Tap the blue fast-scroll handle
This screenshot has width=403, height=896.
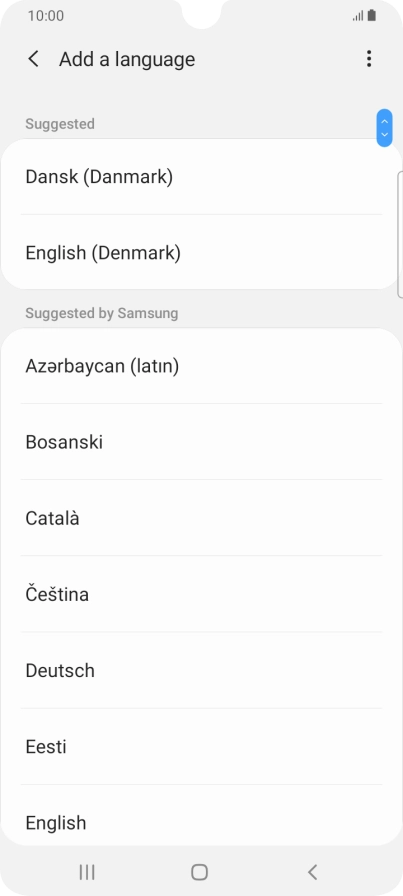tap(385, 128)
